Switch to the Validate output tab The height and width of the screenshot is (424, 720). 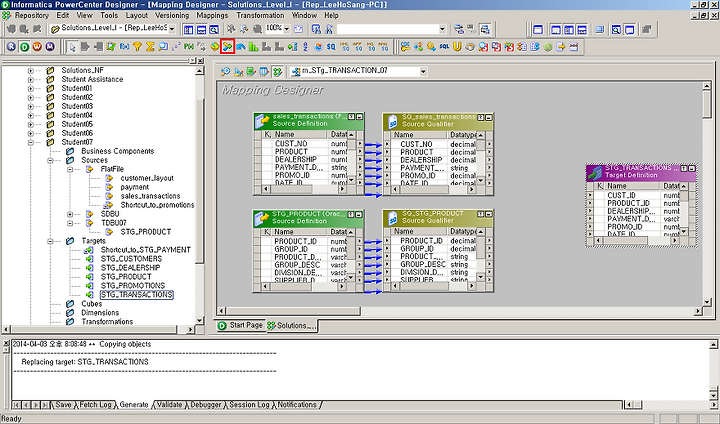(x=169, y=405)
